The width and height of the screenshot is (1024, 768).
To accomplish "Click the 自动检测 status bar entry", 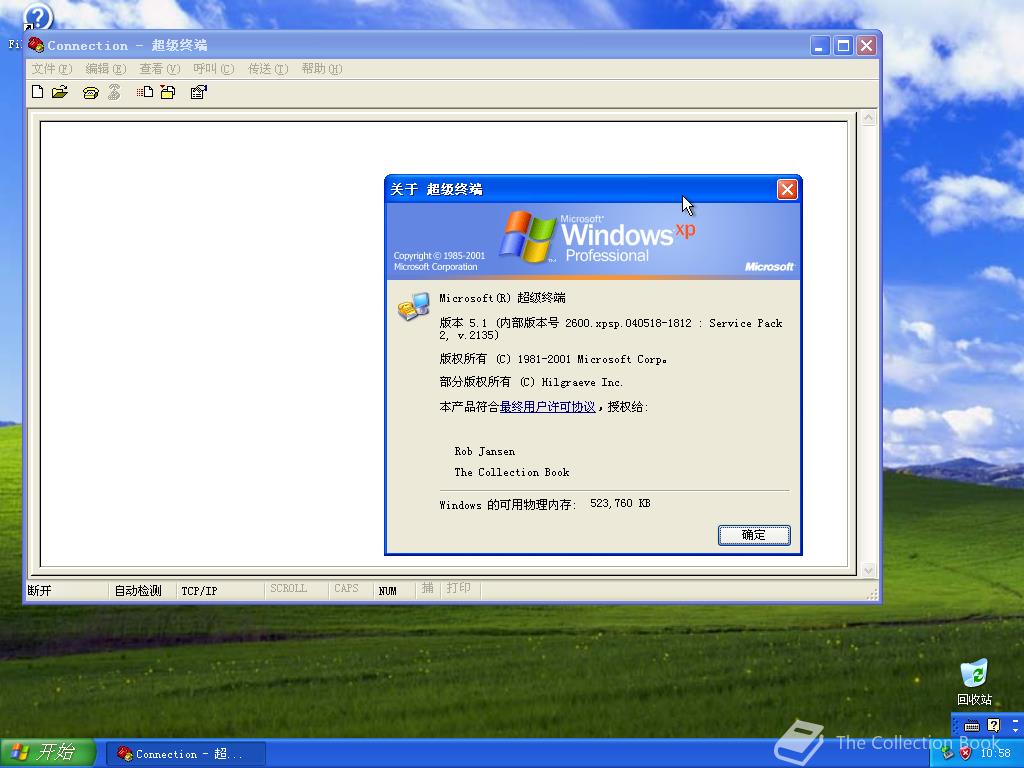I will pos(138,590).
